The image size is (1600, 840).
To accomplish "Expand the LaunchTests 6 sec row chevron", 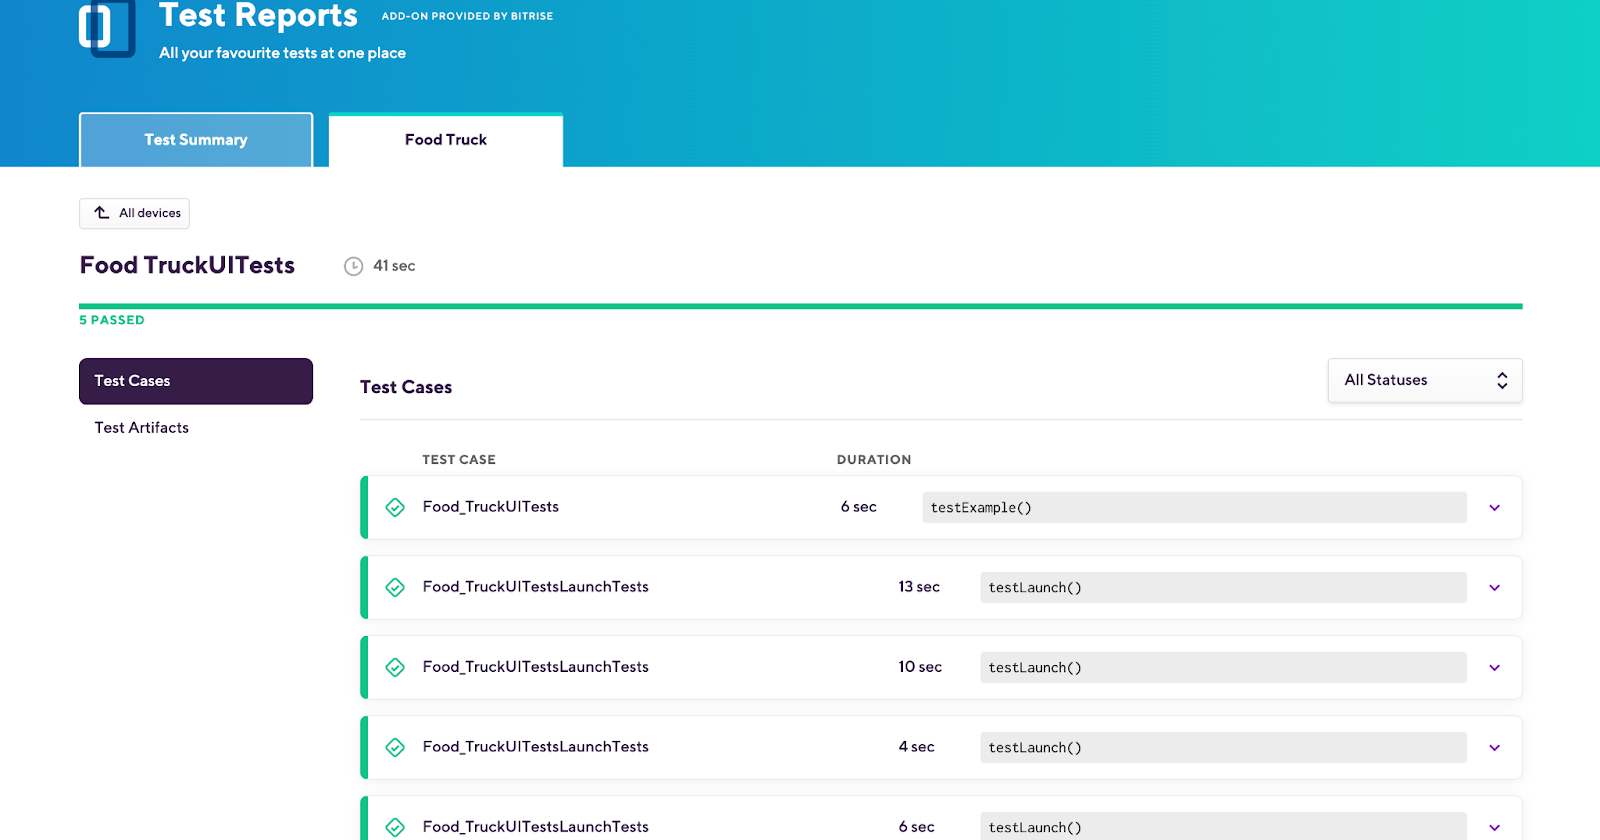I will [1494, 828].
